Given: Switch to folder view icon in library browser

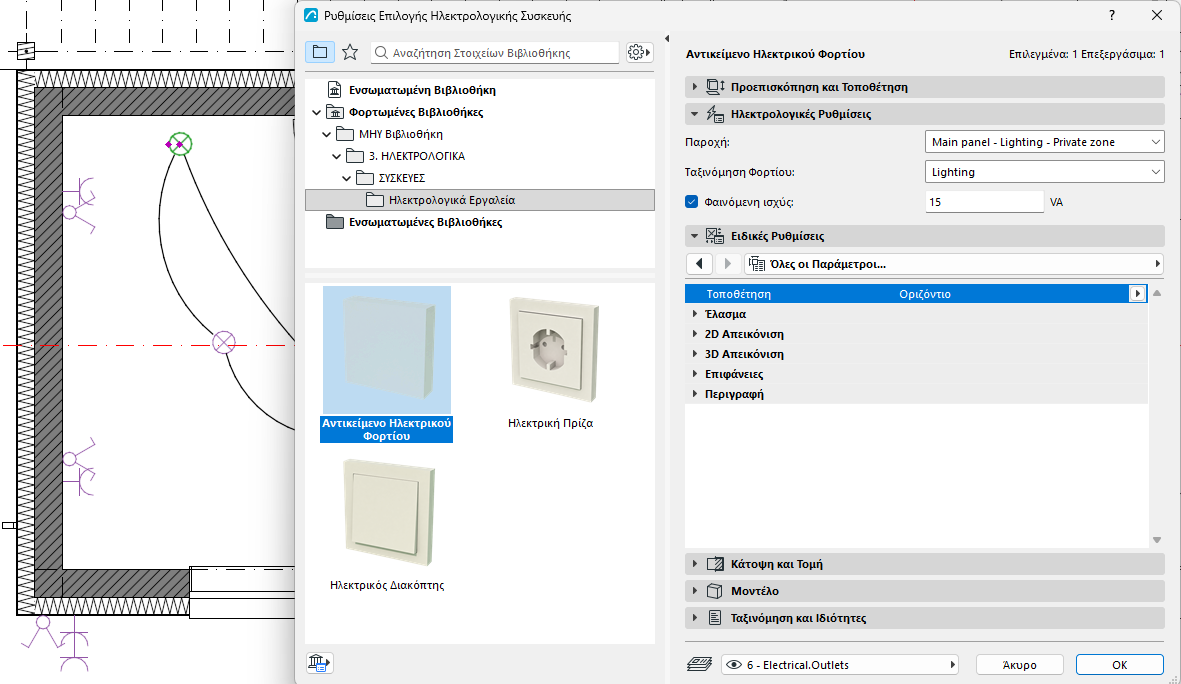Looking at the screenshot, I should (320, 52).
